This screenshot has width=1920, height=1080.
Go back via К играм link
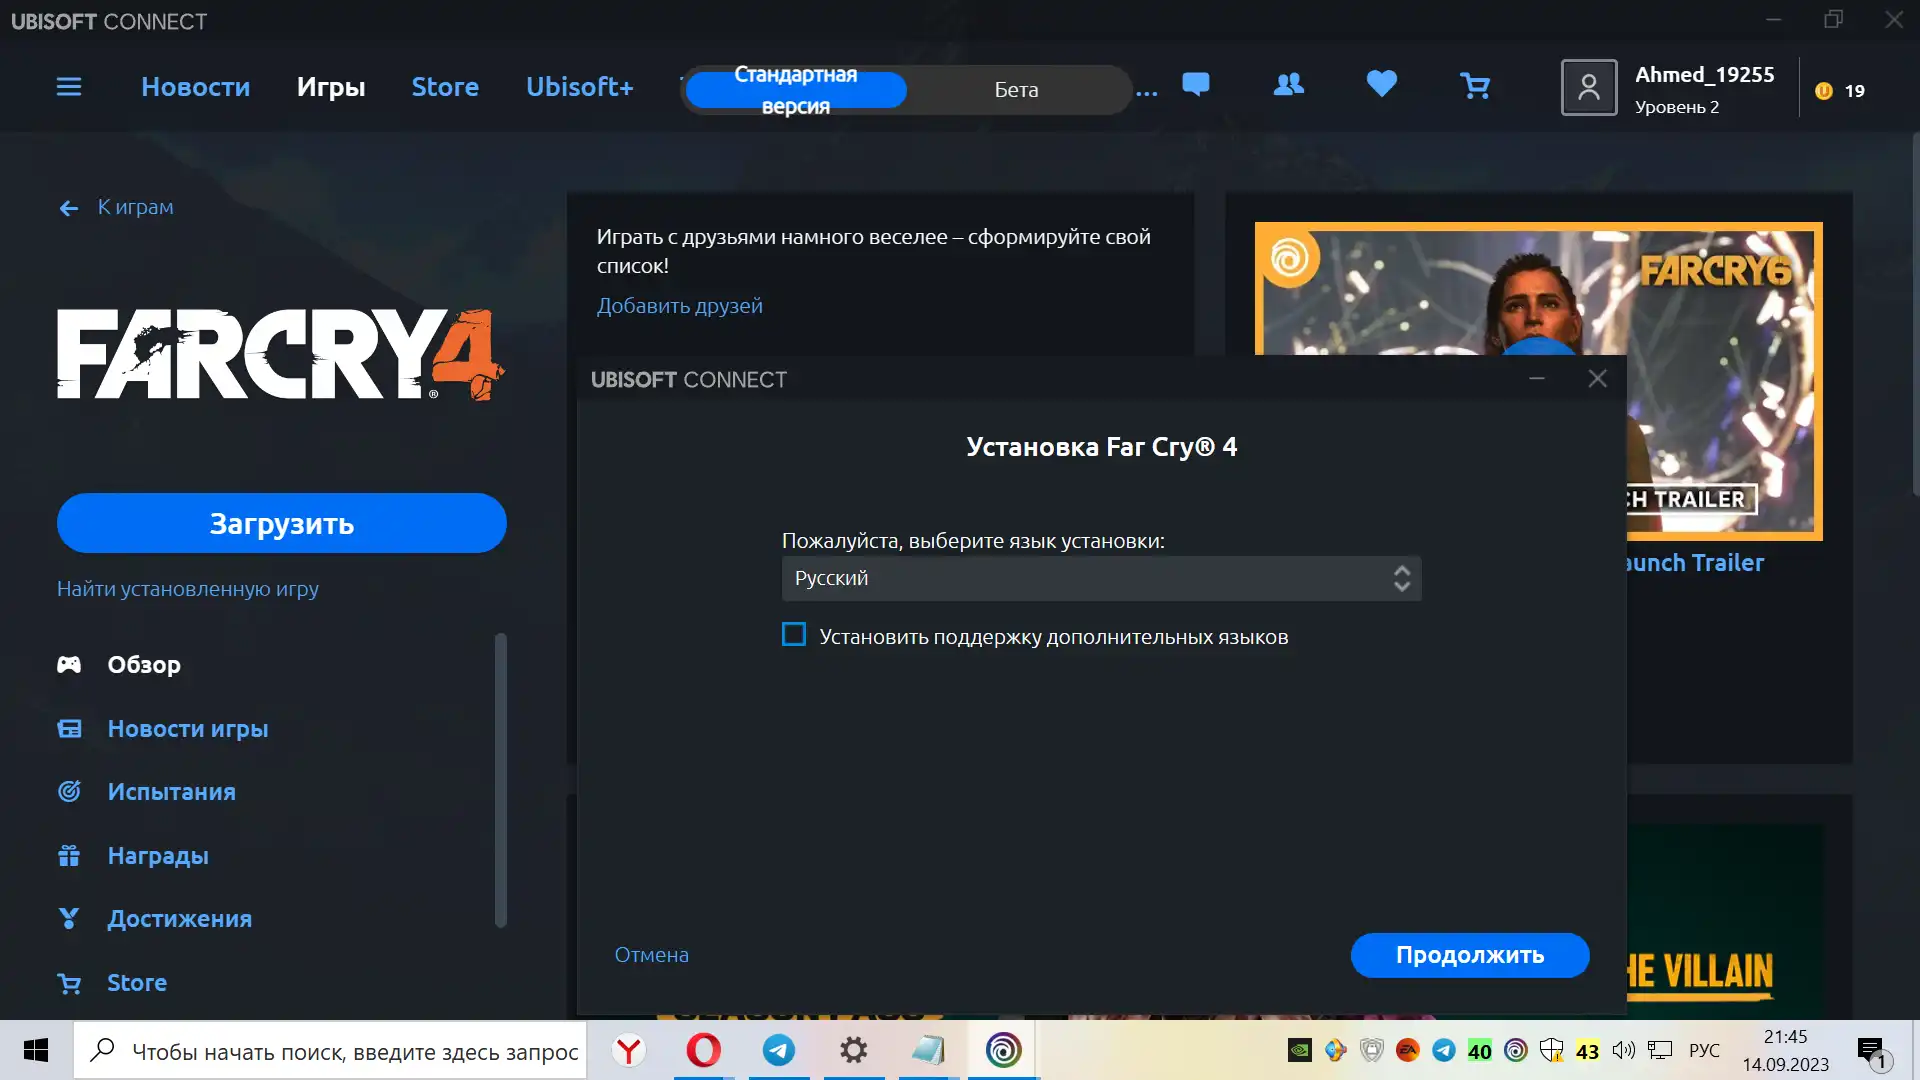[x=136, y=207]
